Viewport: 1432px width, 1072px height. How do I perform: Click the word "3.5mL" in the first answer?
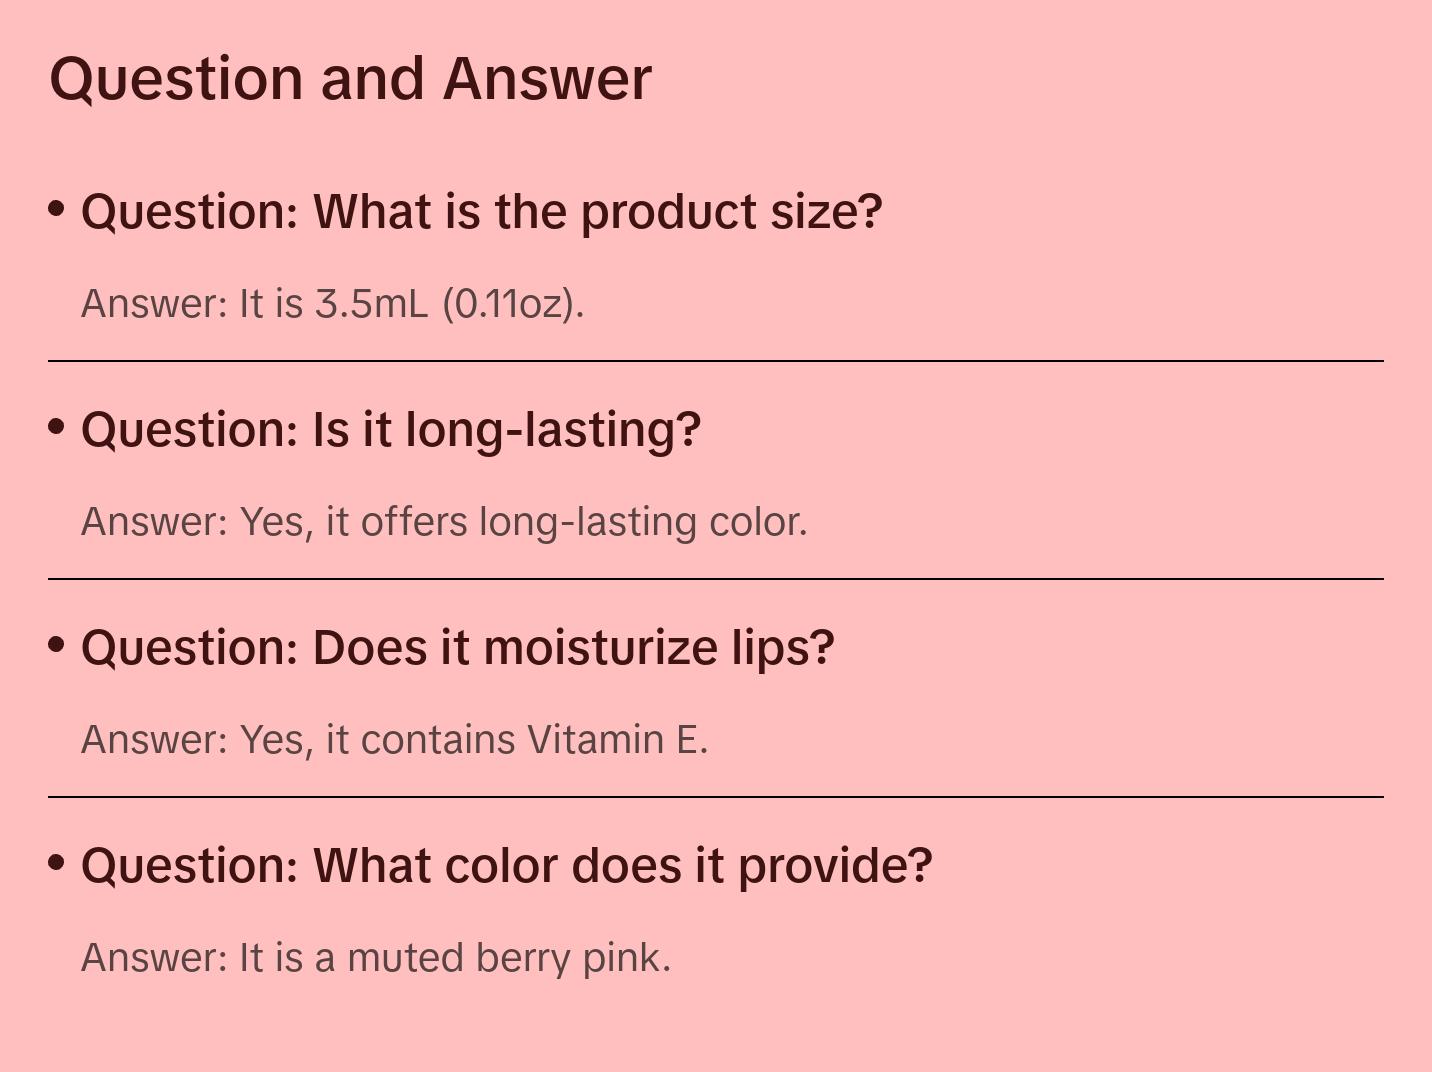pos(372,303)
